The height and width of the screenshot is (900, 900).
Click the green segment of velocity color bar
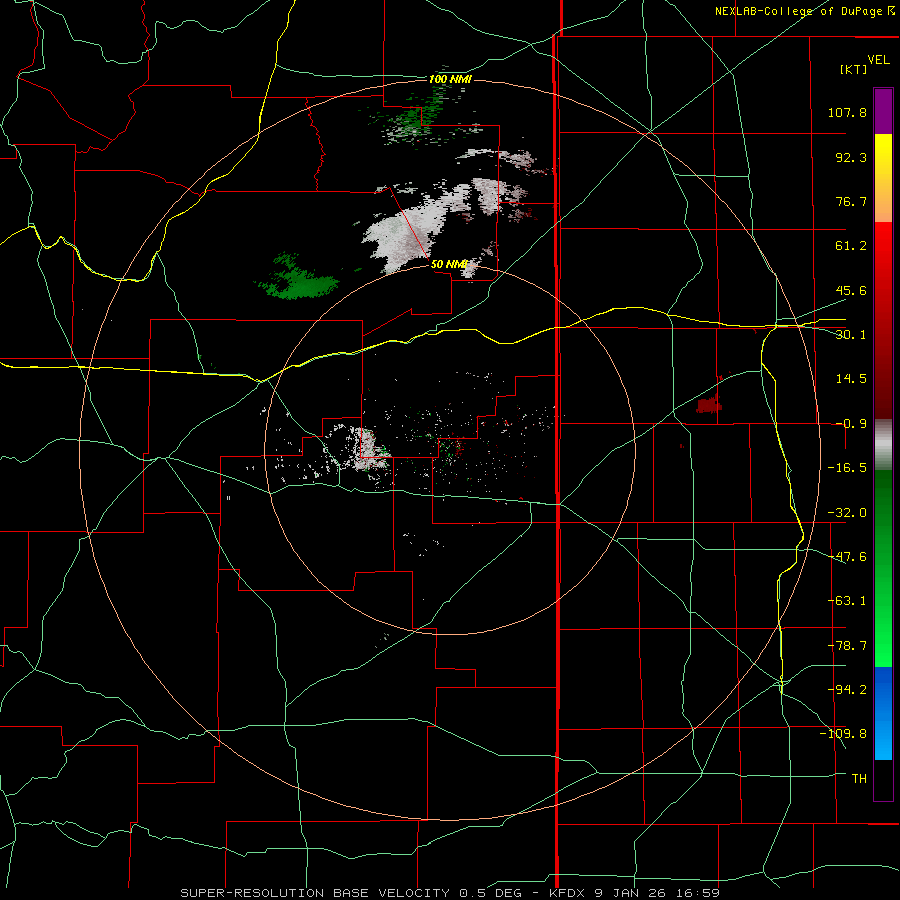click(883, 568)
